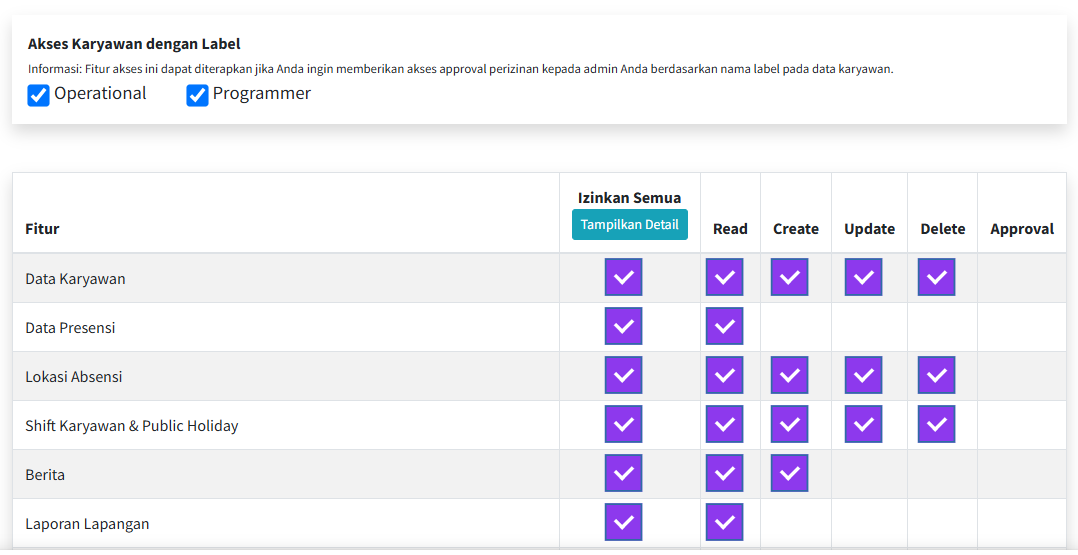Toggle Update permission for Data Karyawan
The height and width of the screenshot is (555, 1078).
863,277
